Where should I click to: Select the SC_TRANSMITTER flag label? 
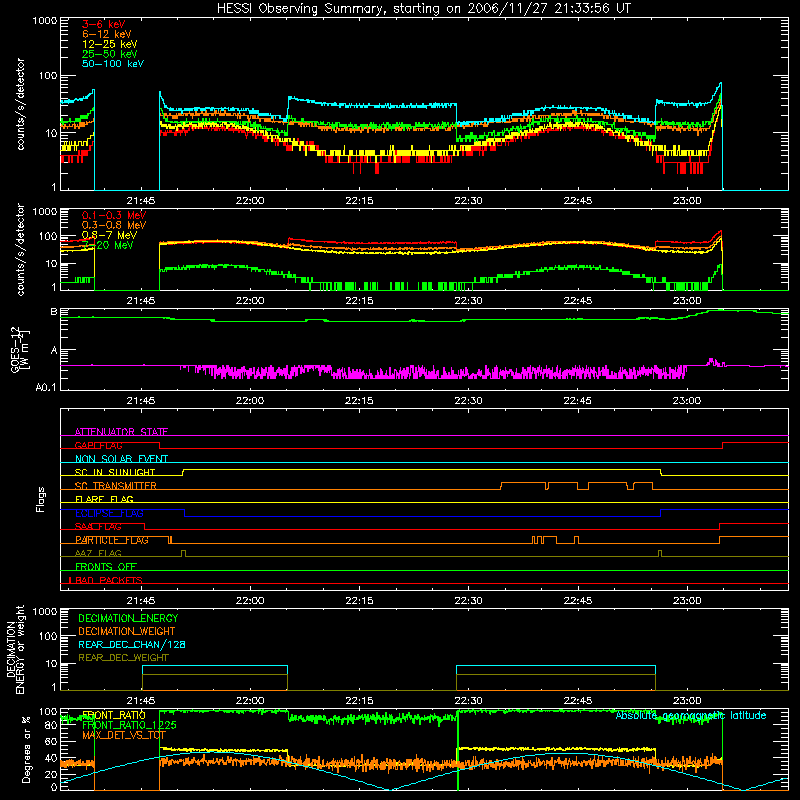(x=116, y=486)
